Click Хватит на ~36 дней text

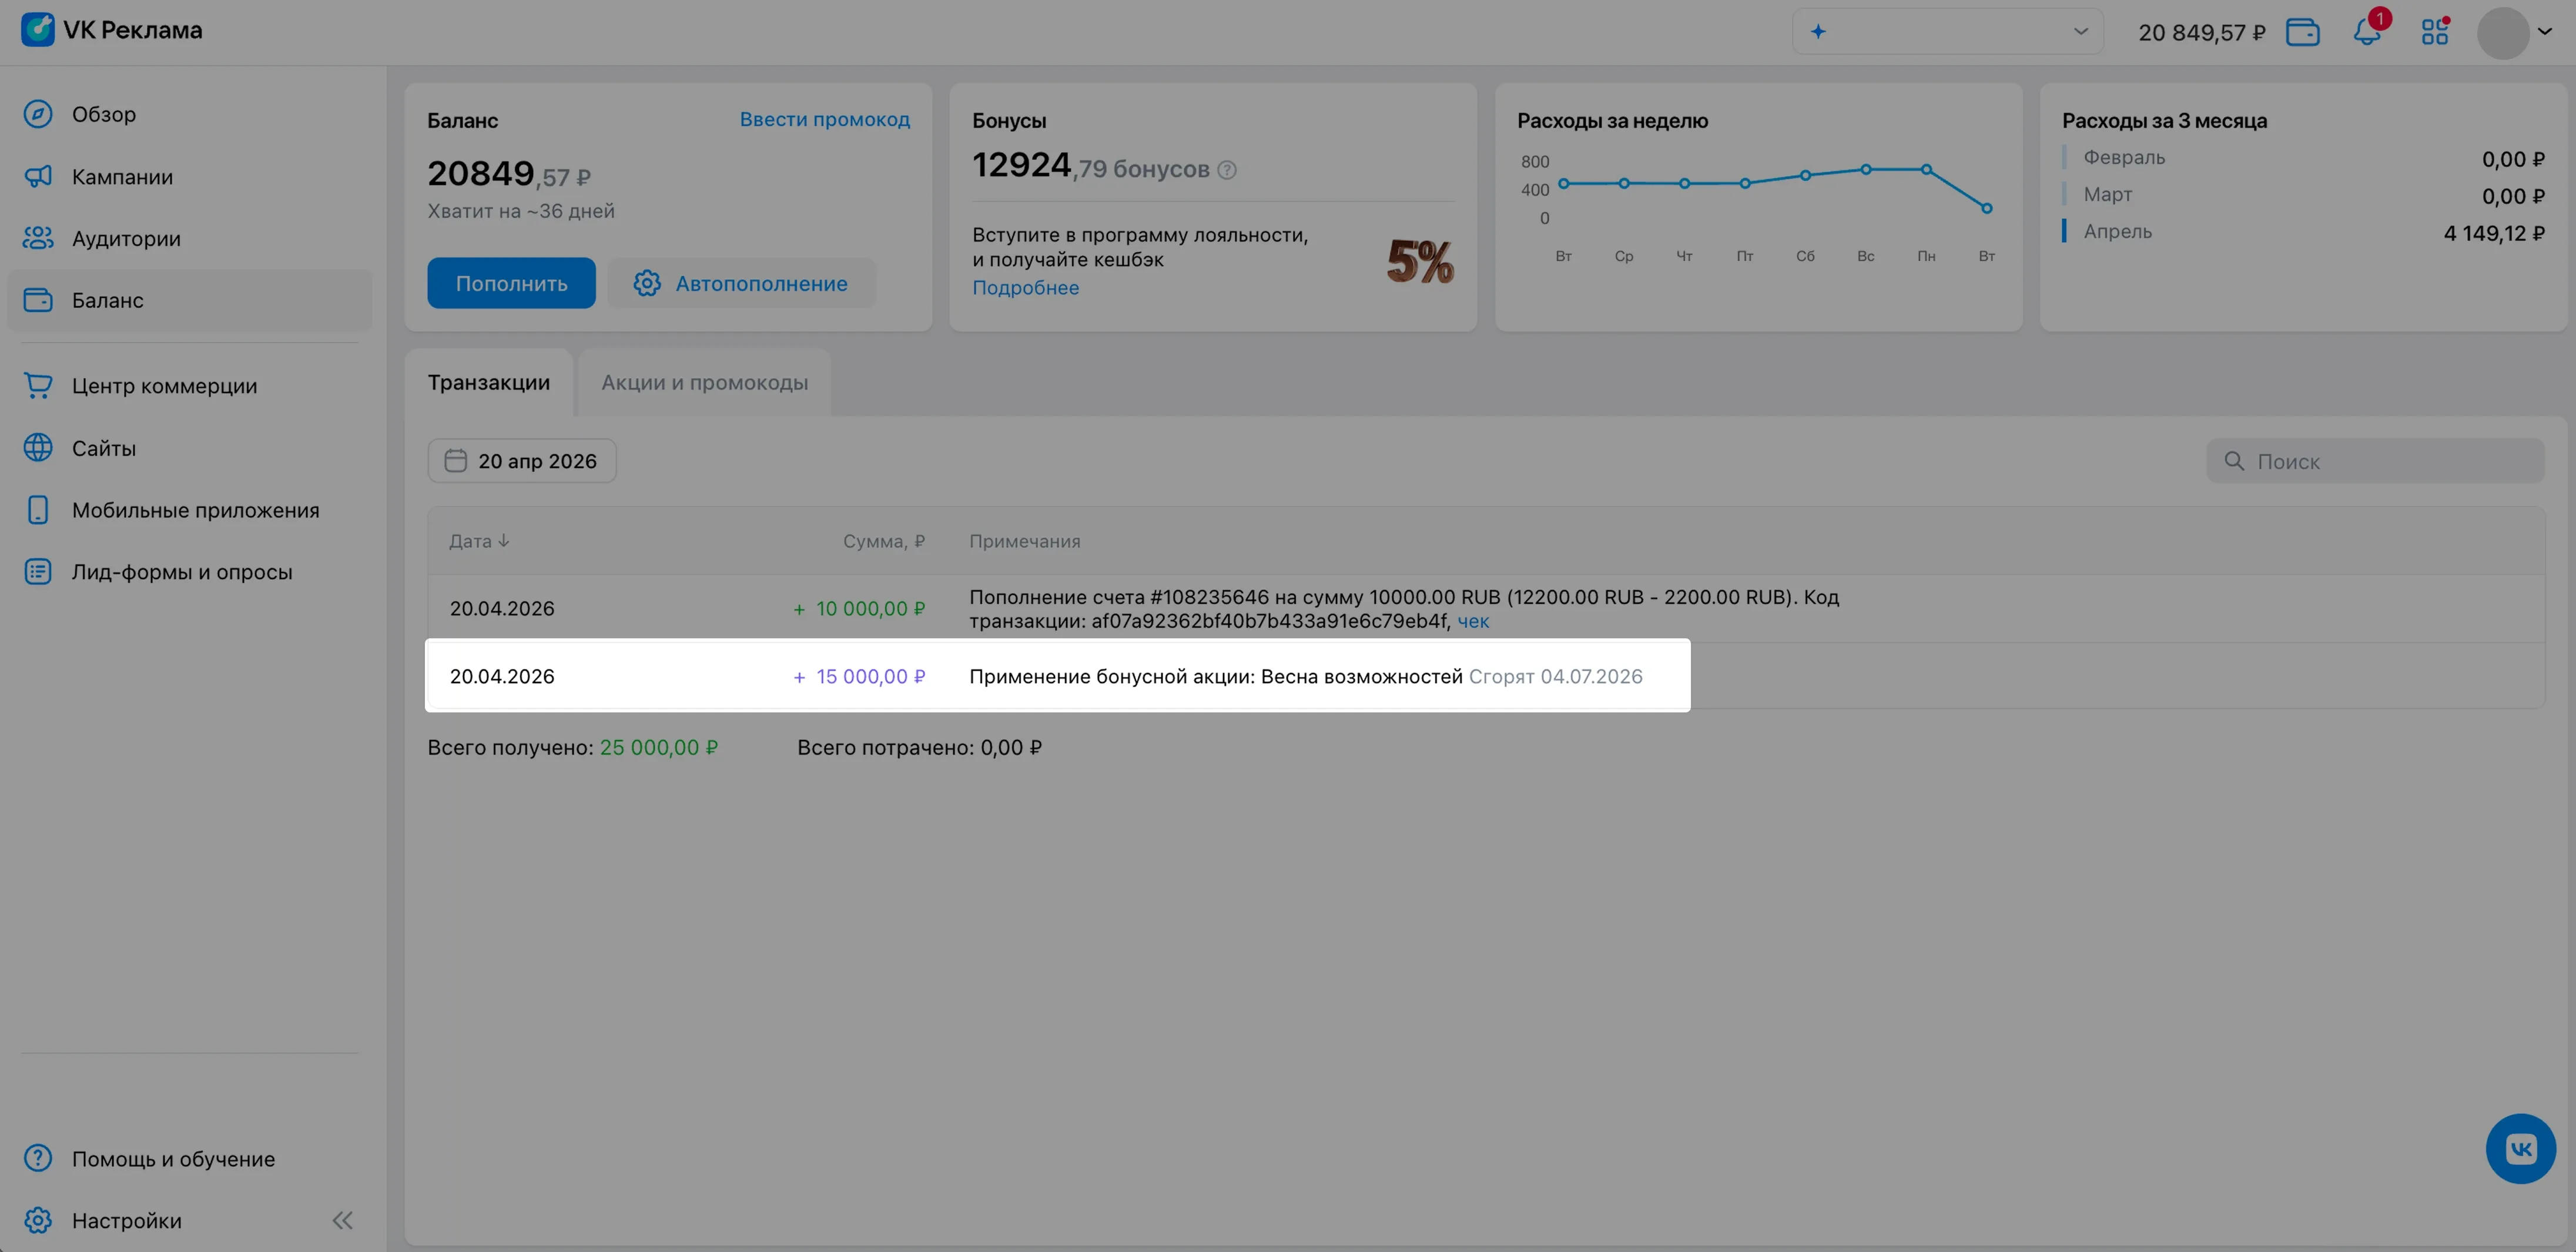[521, 211]
